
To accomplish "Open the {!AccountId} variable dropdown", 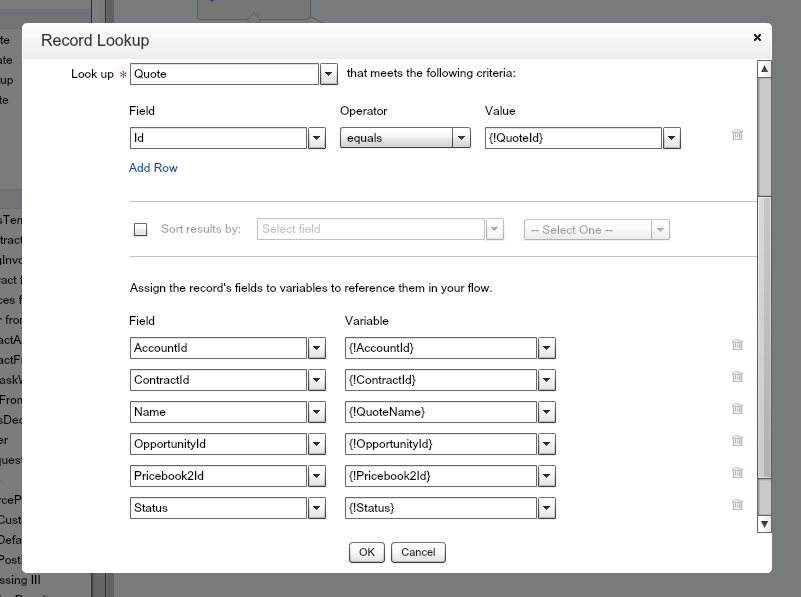I will (547, 348).
